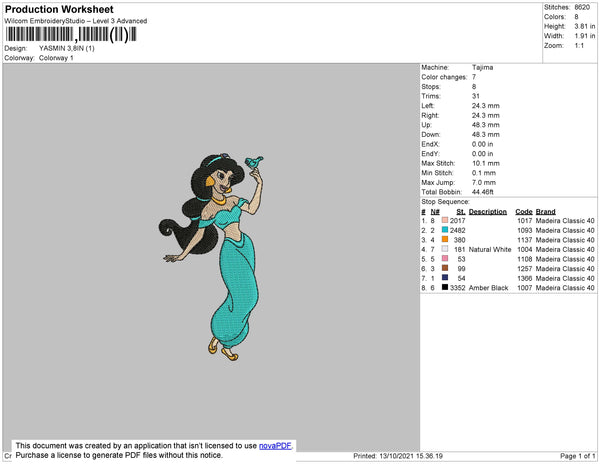Select the 'Stop Sequence:' heading

[445, 202]
